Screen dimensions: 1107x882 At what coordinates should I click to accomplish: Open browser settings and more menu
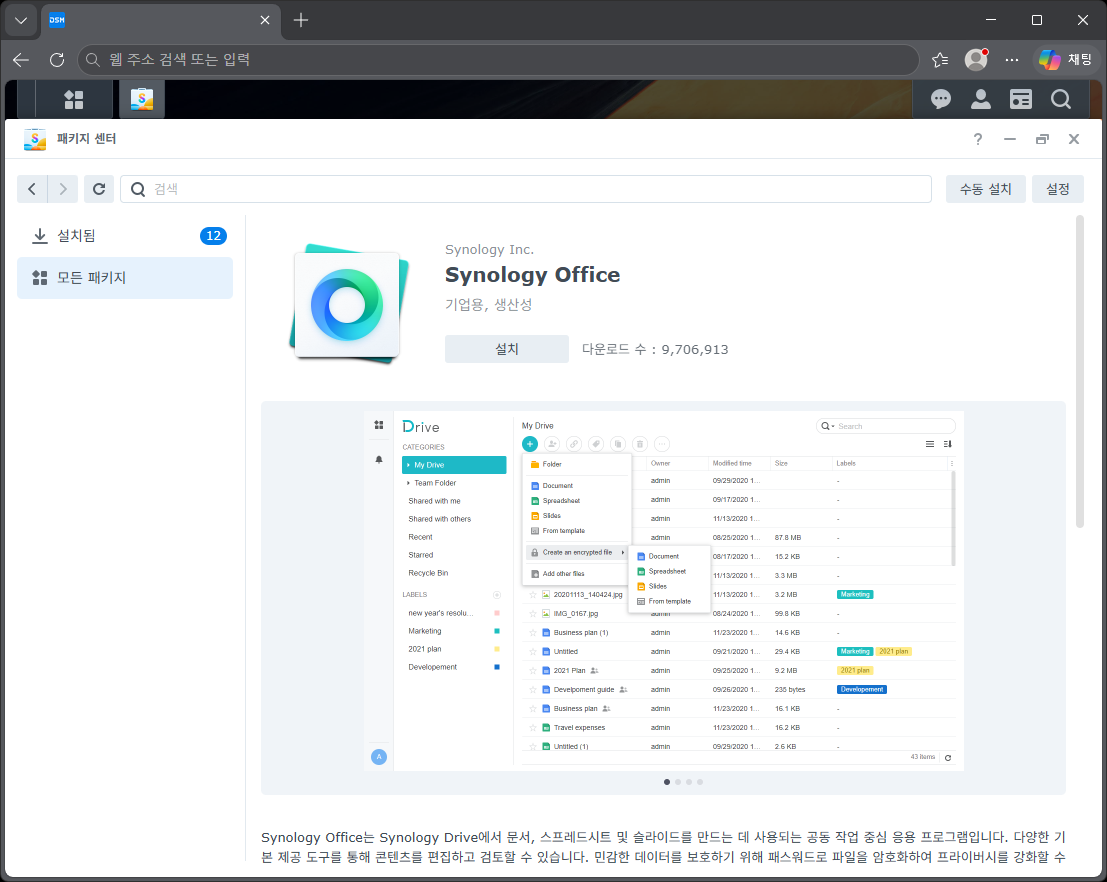point(1012,60)
